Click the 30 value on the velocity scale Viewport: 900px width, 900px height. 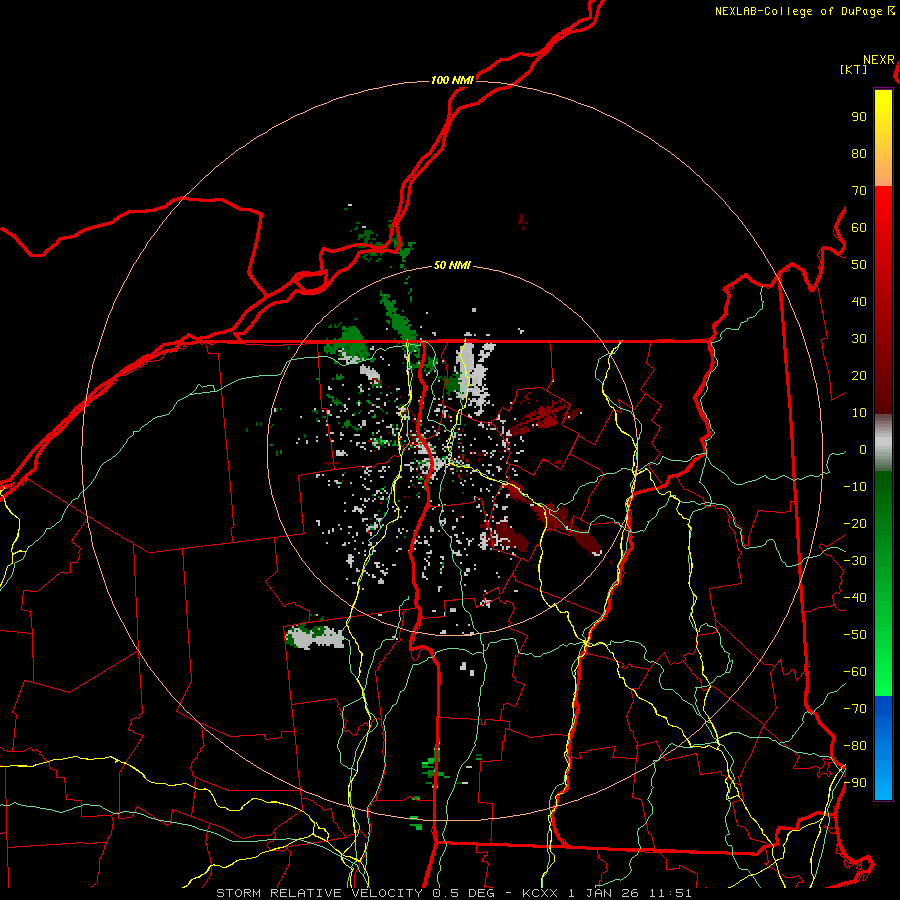(x=859, y=339)
